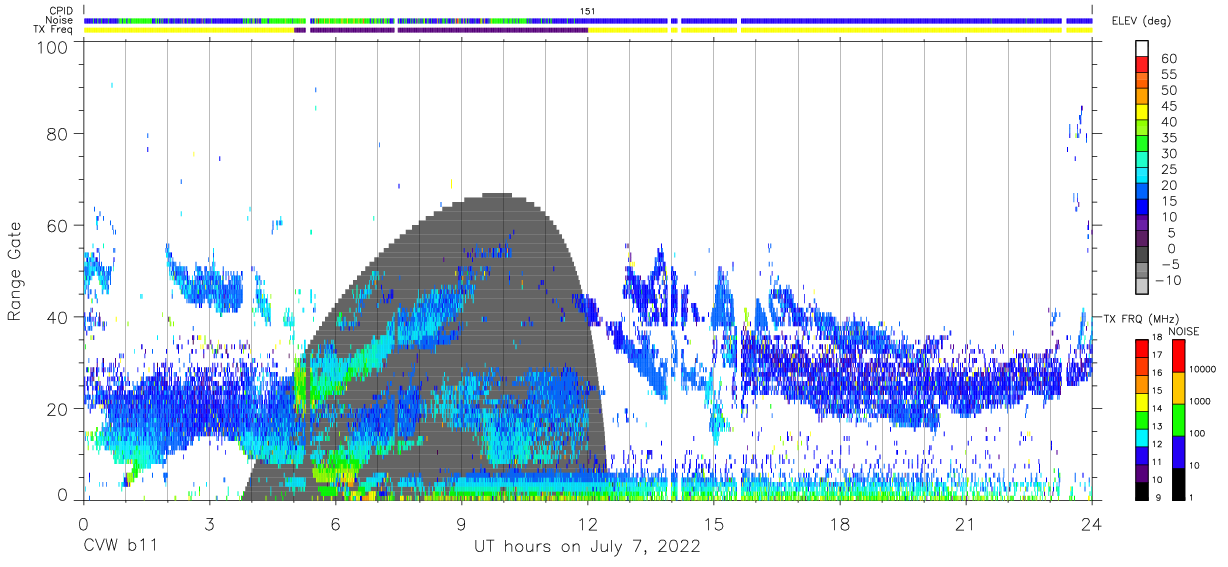Click the 9 tick label on UT hours axis
Image resolution: width=1228 pixels, height=567 pixels.
point(461,523)
